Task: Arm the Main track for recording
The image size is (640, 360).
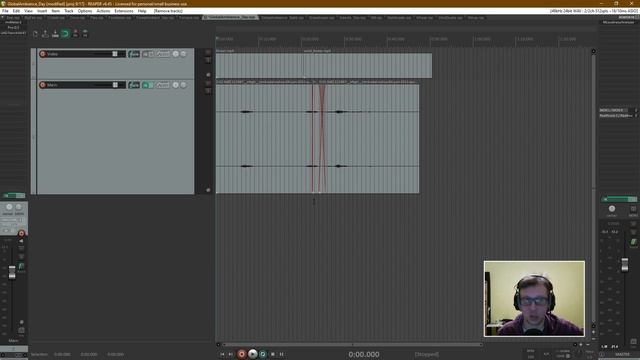Action: point(42,85)
